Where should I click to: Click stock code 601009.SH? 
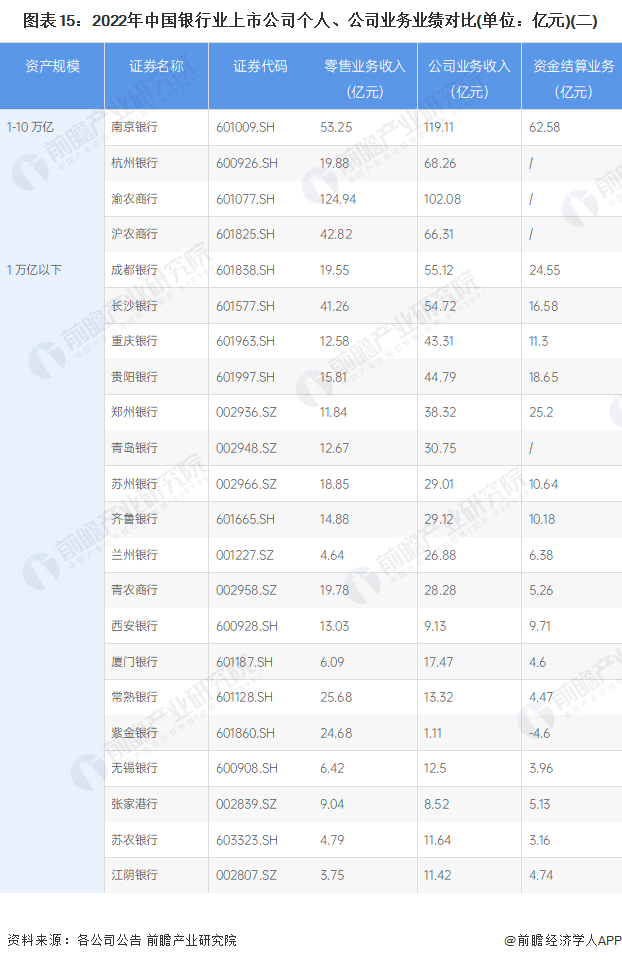245,127
